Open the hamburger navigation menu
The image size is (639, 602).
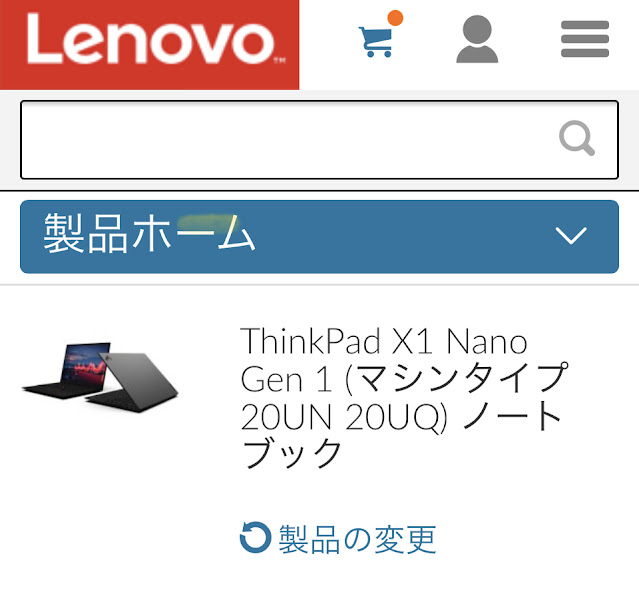click(585, 39)
